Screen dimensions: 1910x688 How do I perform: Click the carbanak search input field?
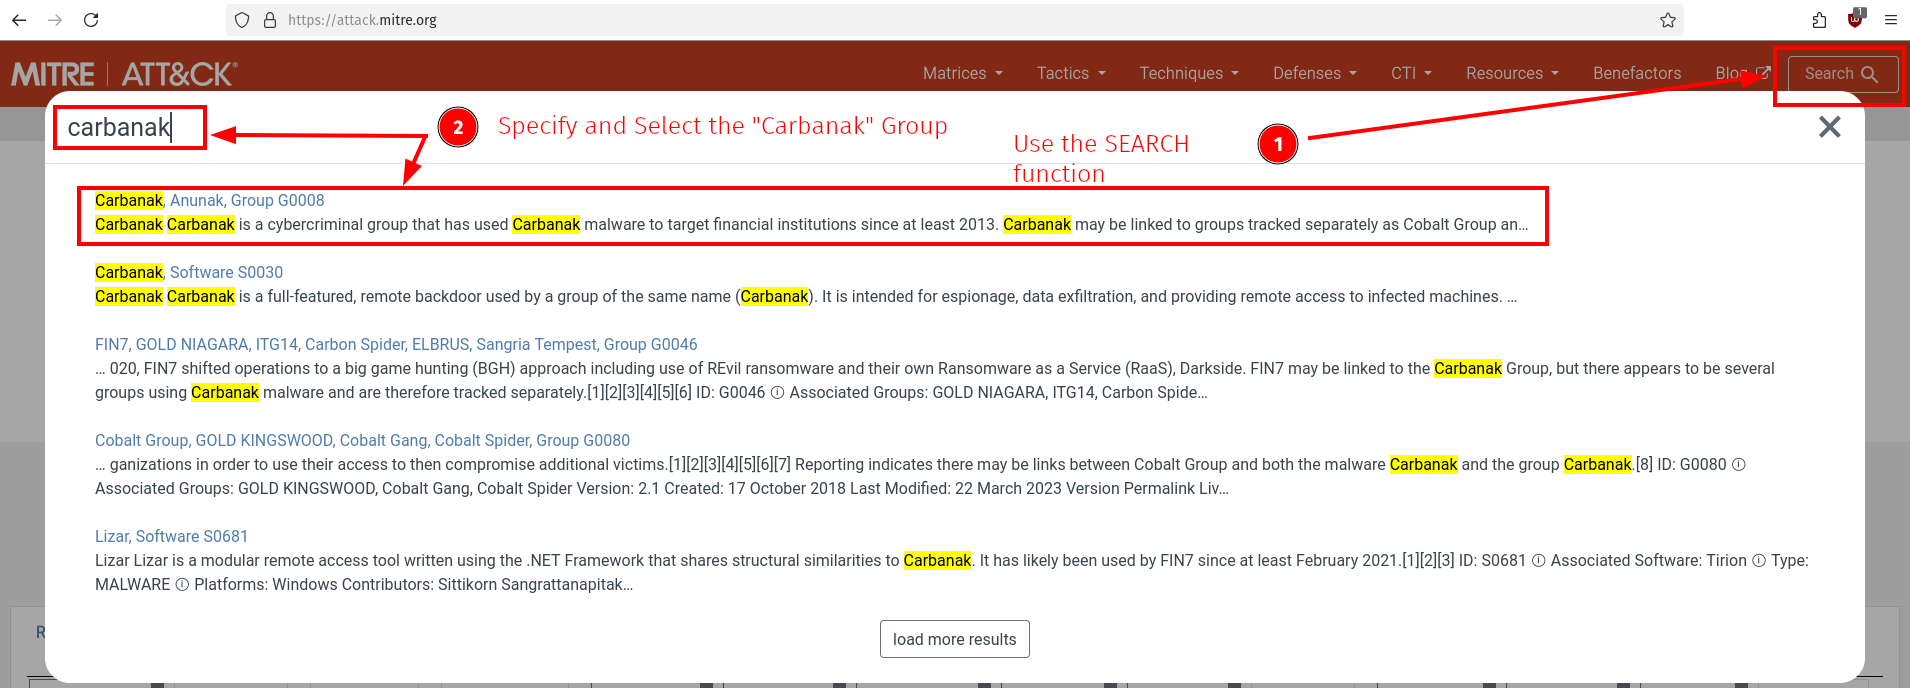pyautogui.click(x=129, y=128)
